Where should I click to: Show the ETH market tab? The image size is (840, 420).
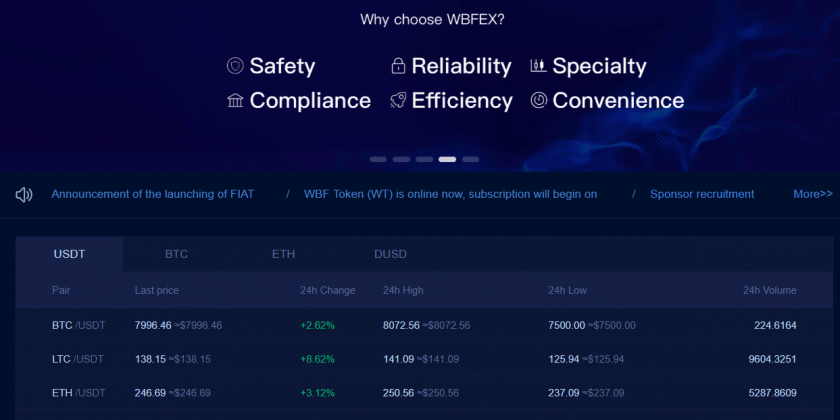pos(283,254)
